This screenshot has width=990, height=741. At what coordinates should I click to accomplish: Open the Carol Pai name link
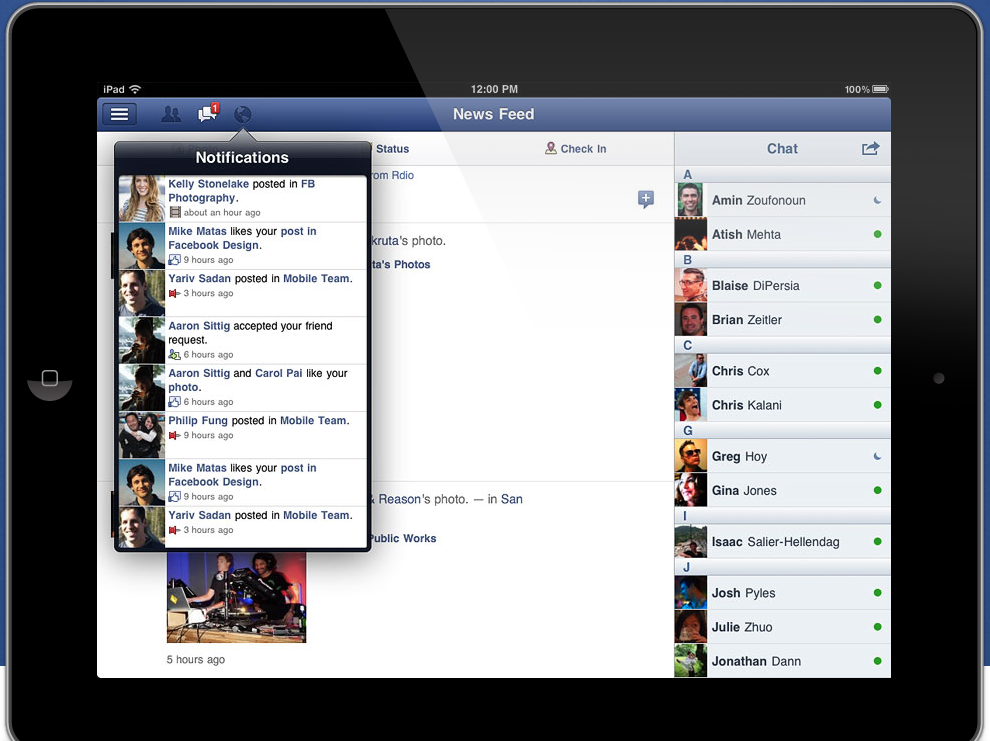278,373
